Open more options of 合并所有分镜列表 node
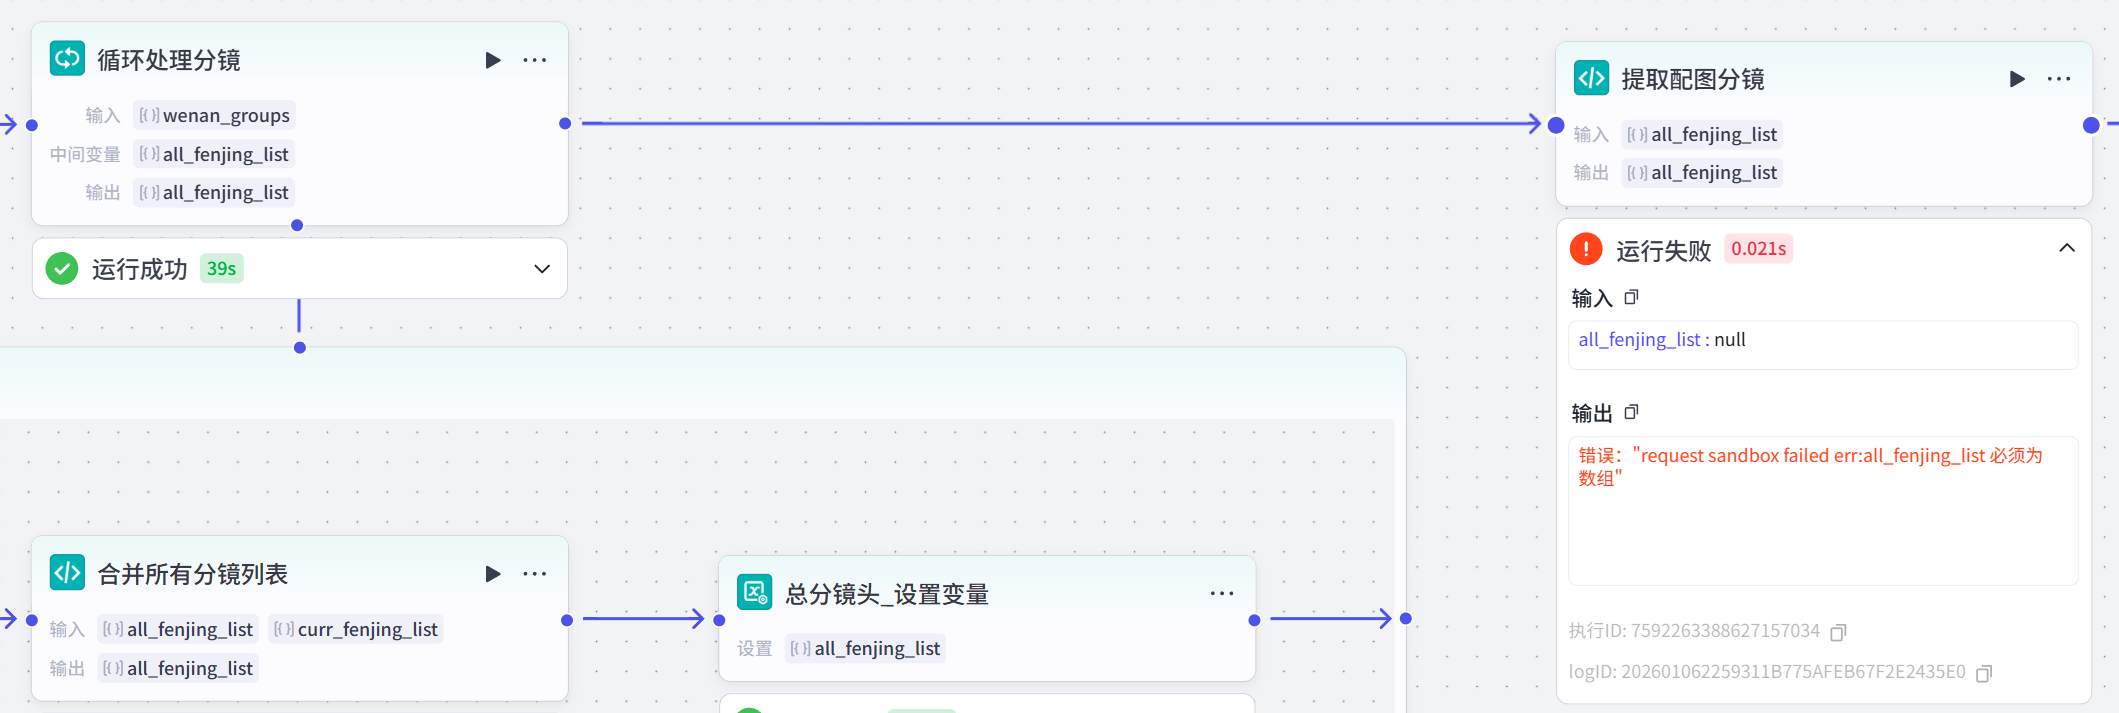 [x=535, y=574]
